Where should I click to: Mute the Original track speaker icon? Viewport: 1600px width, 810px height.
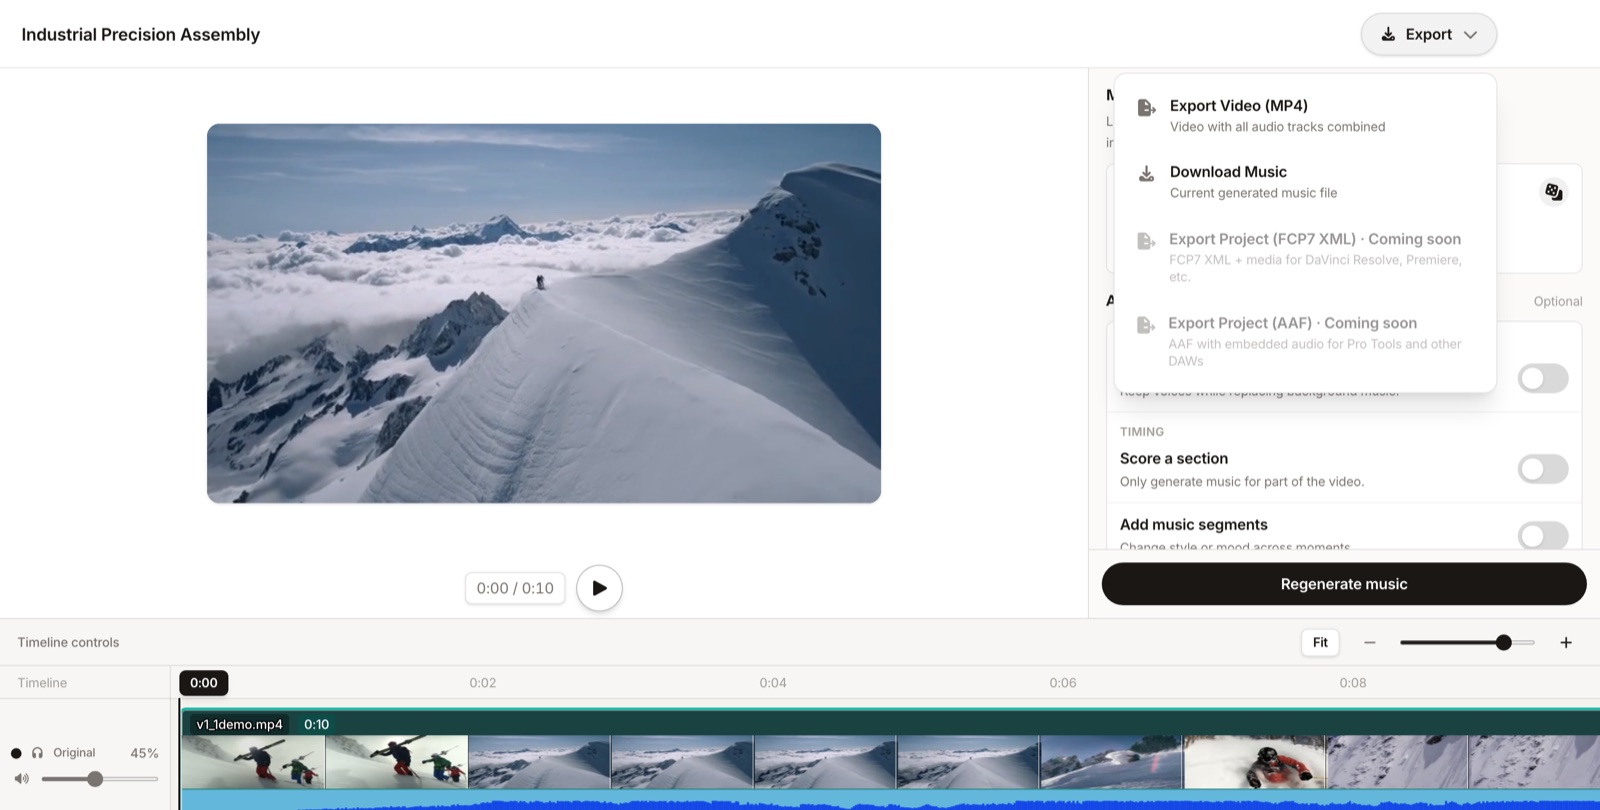pos(22,778)
